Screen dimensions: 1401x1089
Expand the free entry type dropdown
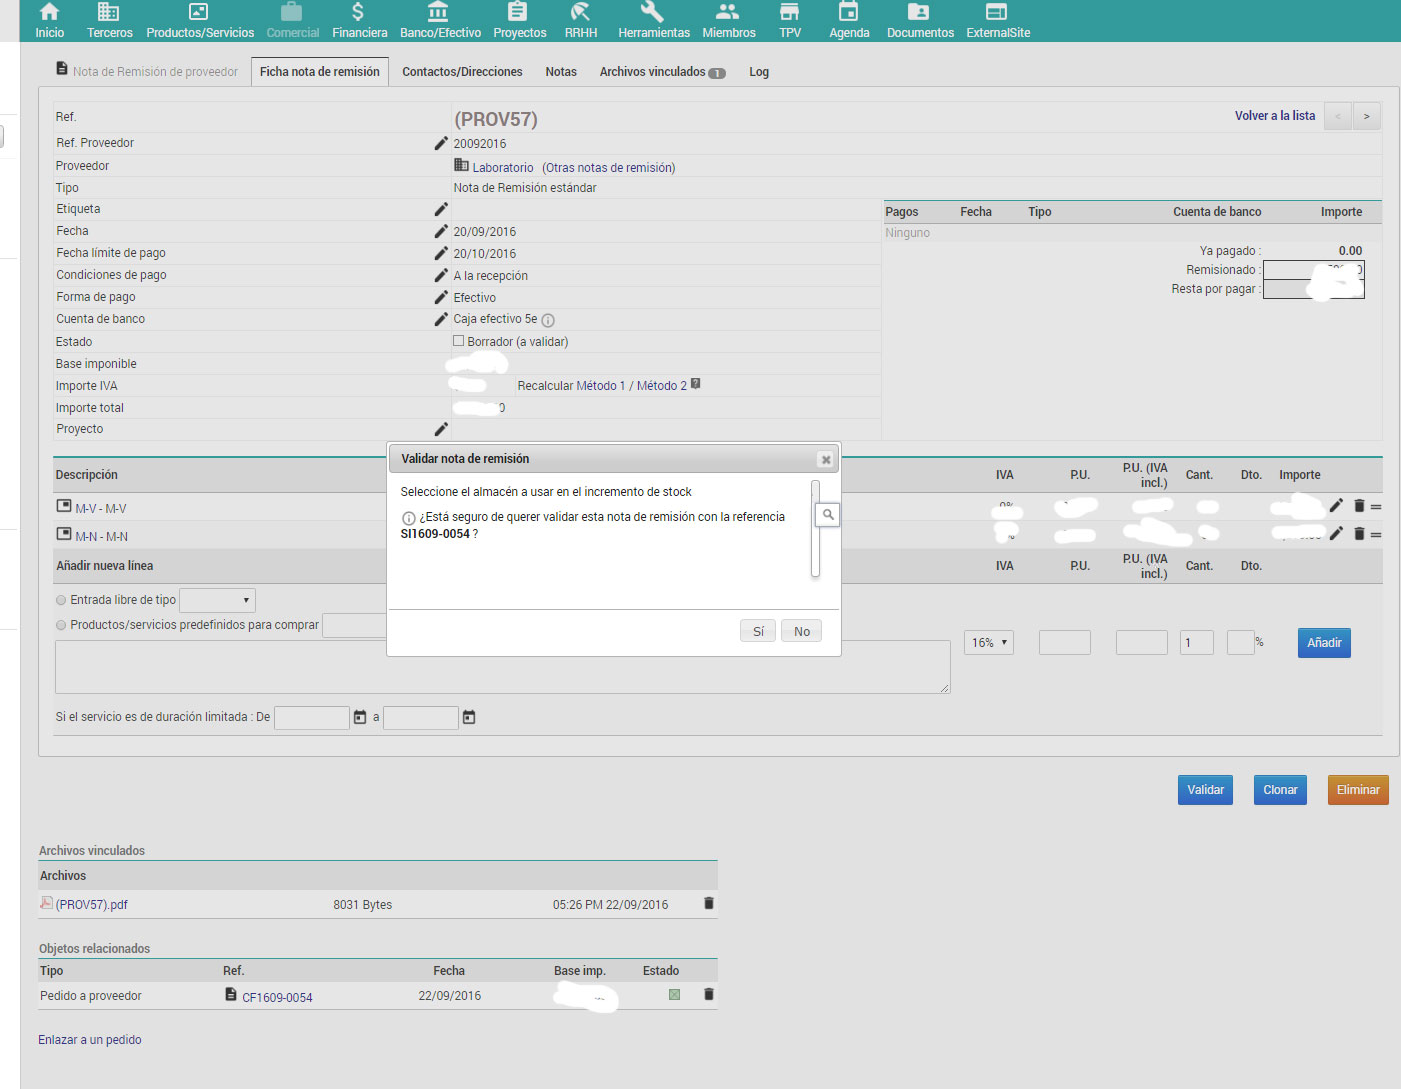tap(217, 600)
